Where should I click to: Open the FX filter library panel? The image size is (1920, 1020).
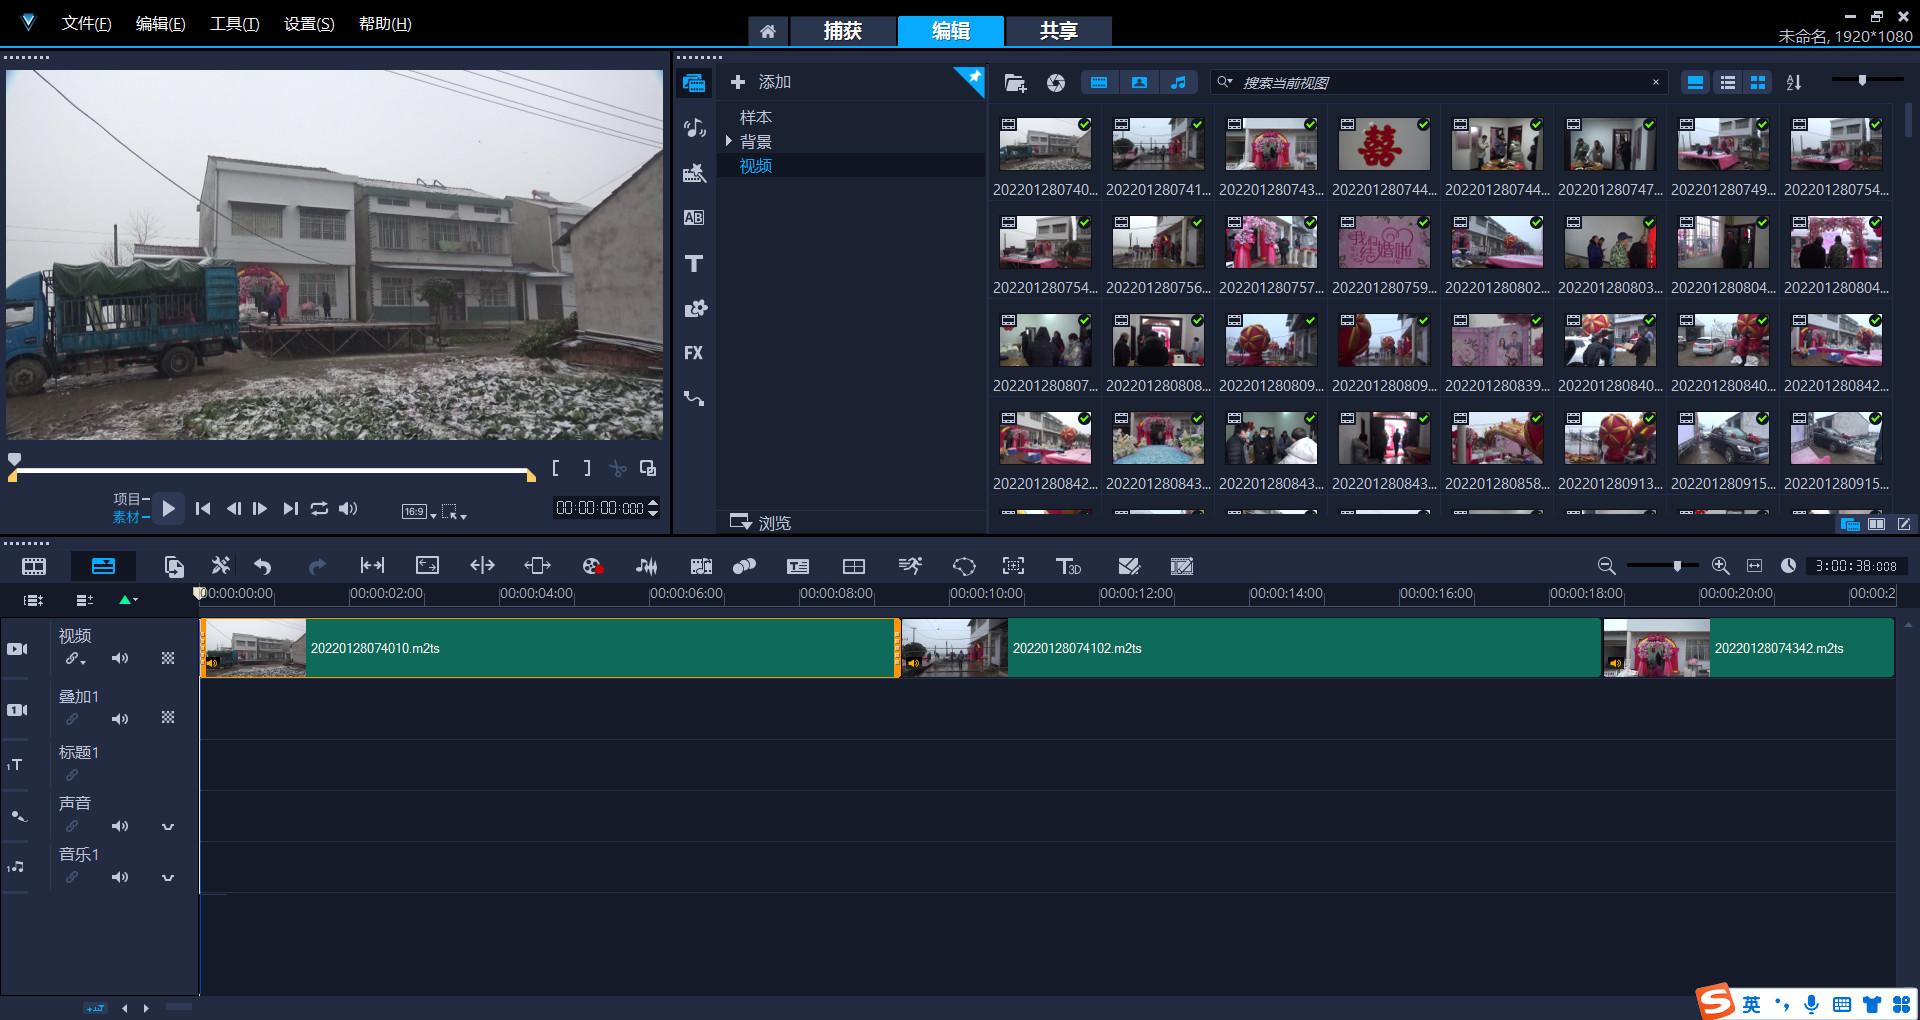tap(694, 353)
